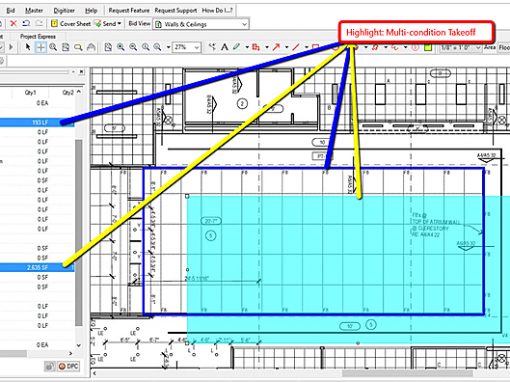Open the Master menu
The image size is (510, 382).
[x=34, y=10]
